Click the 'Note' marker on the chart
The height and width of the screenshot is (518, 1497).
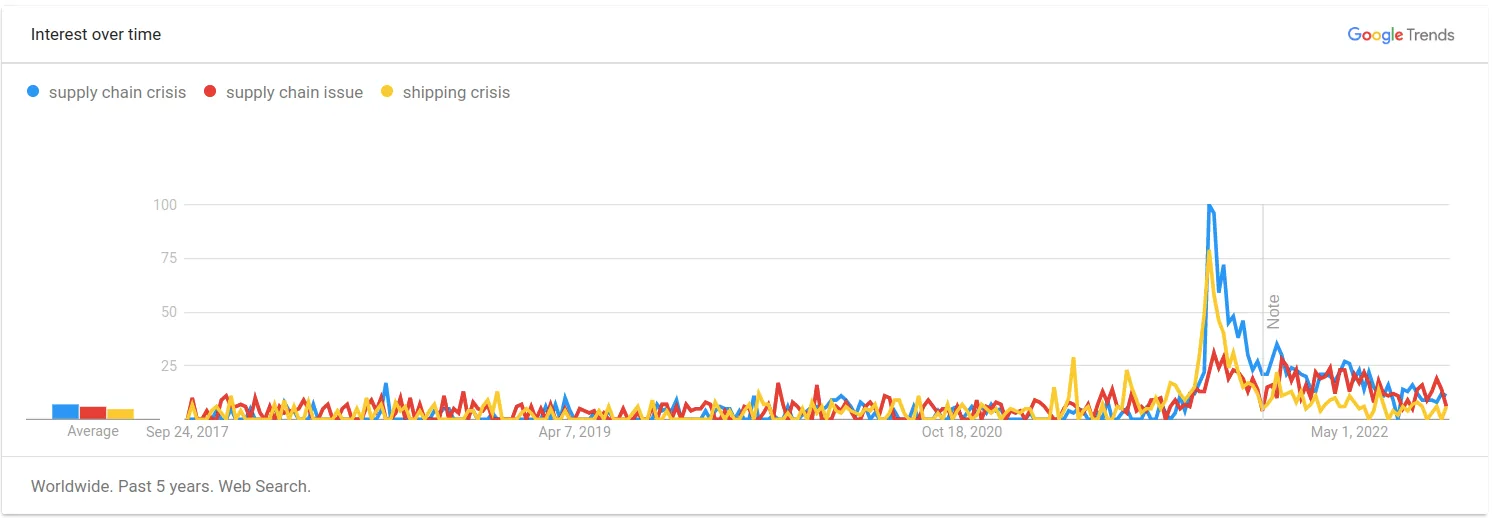(x=1273, y=312)
